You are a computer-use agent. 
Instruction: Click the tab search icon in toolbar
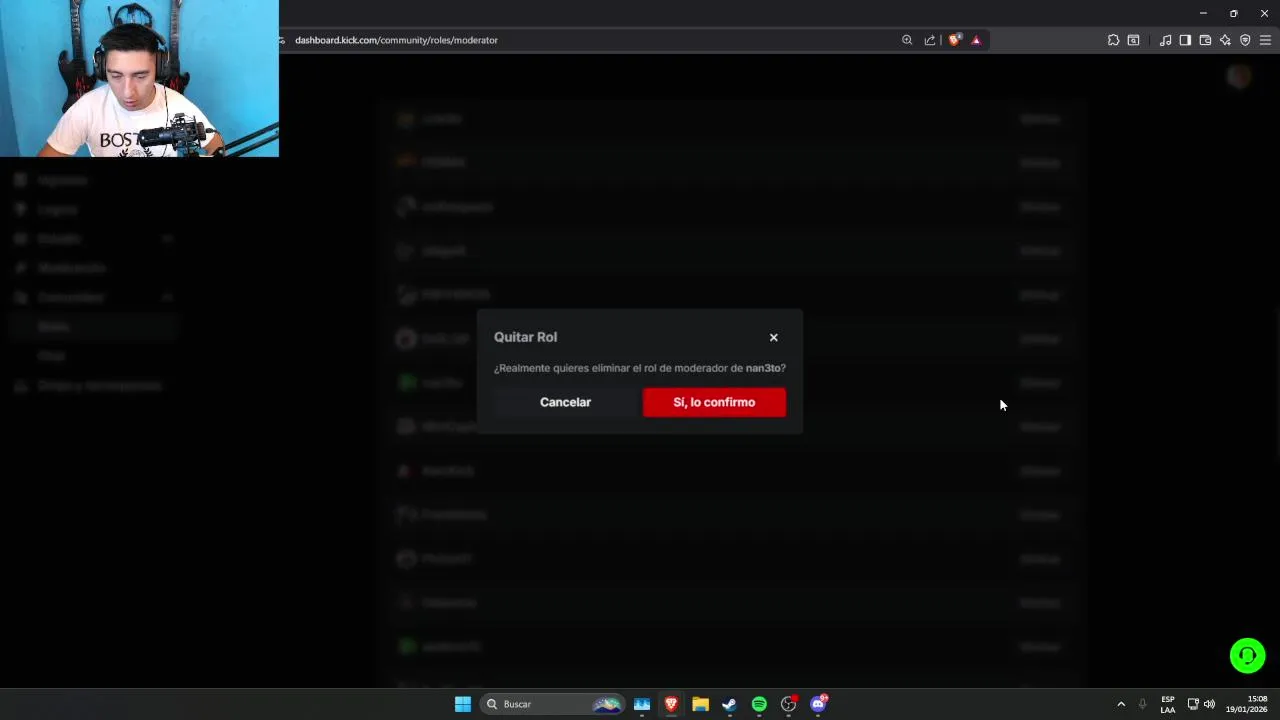[1133, 40]
